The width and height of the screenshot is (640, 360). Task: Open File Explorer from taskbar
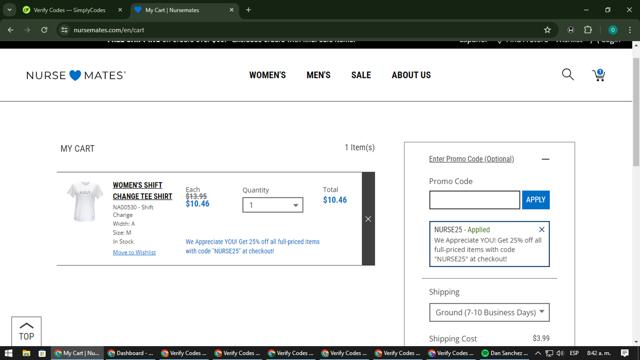[26, 353]
